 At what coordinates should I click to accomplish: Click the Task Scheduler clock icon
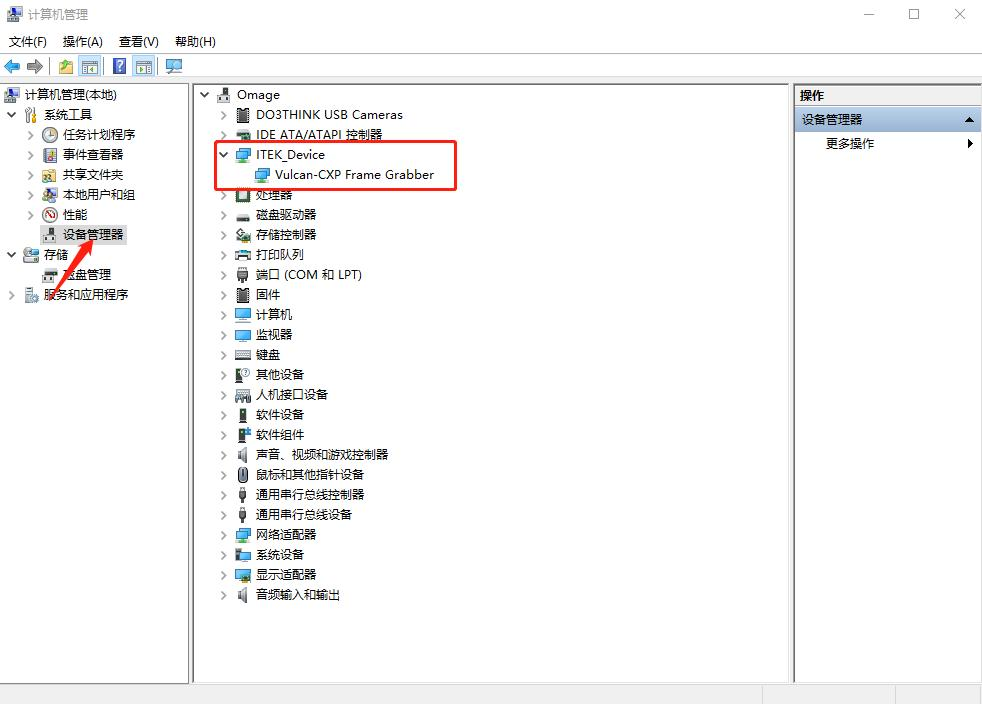pos(49,135)
